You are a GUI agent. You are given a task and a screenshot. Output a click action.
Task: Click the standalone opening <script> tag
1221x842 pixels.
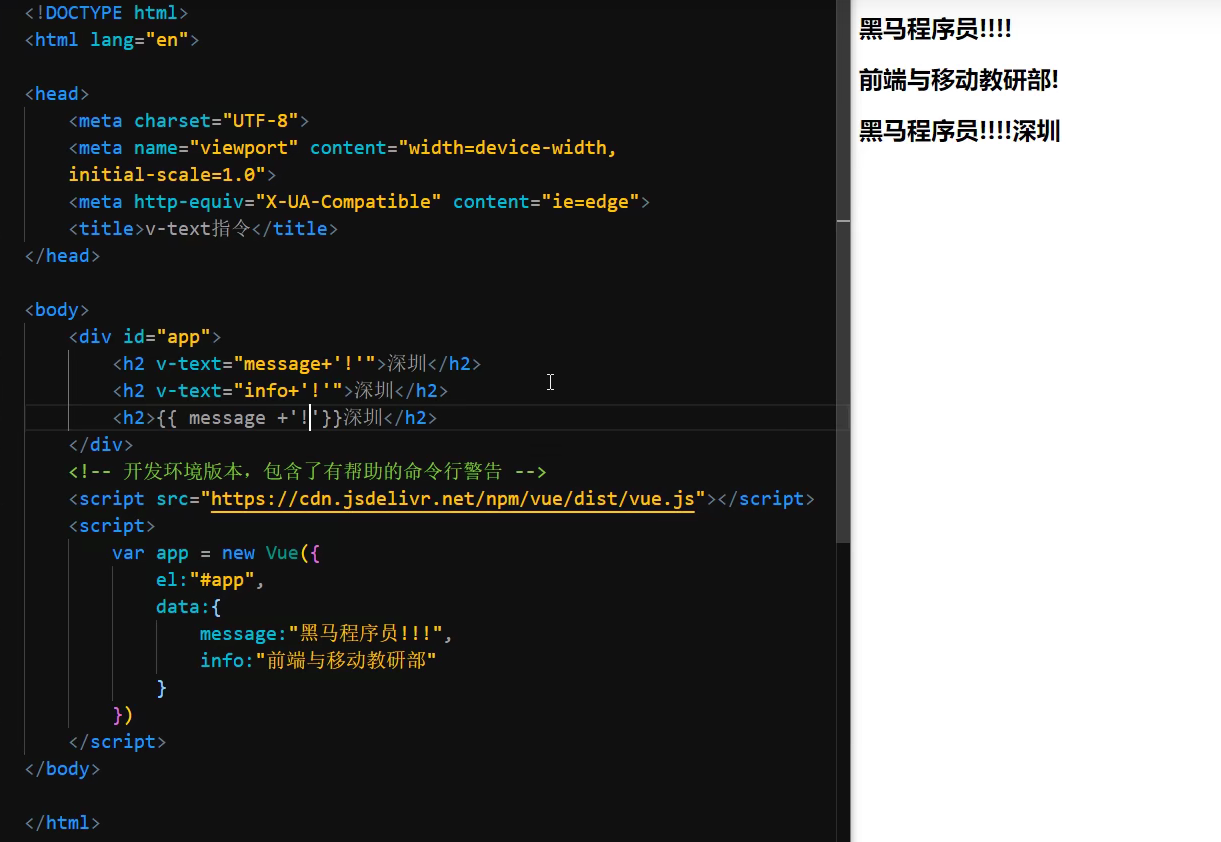(x=112, y=526)
